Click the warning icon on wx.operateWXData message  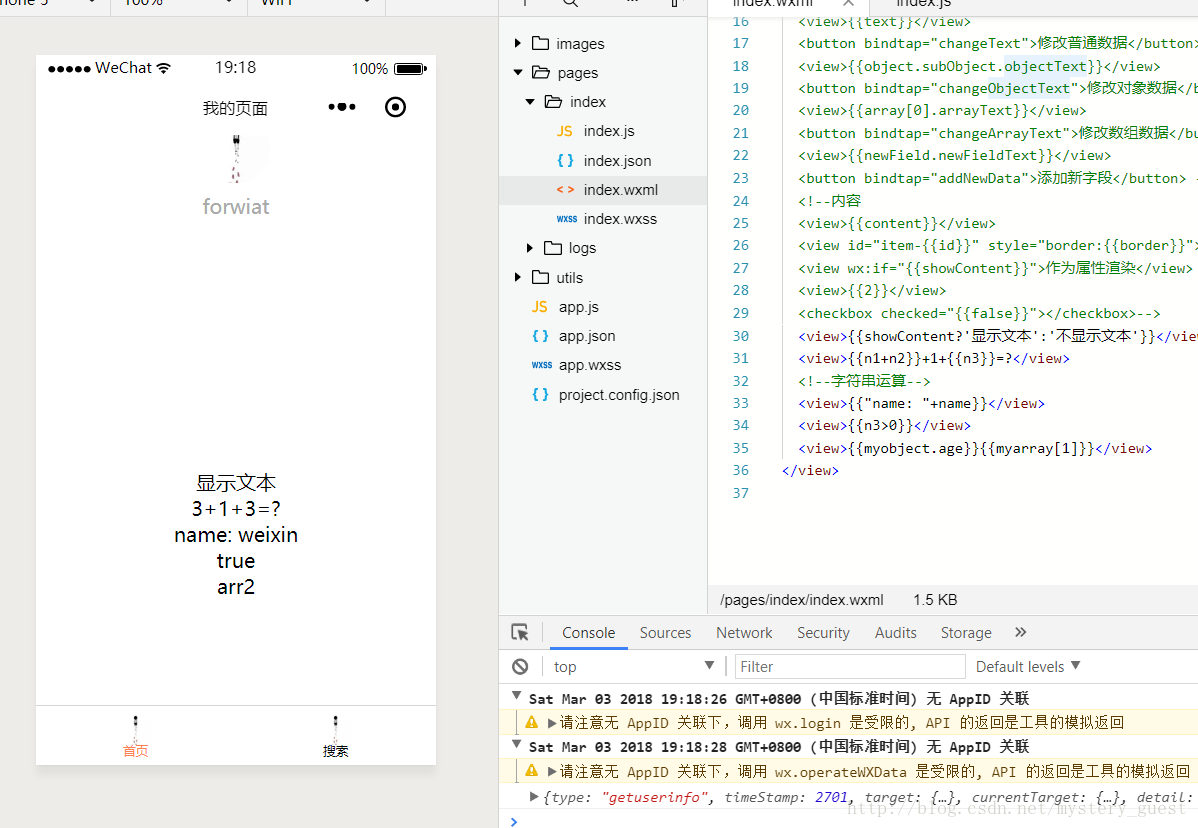[x=532, y=771]
